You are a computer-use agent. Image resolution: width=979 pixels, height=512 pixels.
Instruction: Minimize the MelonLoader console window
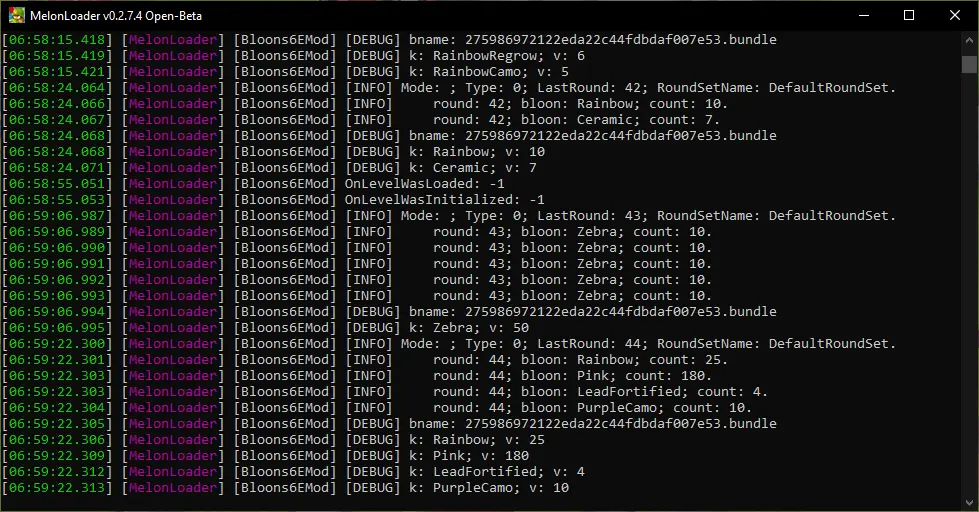(863, 16)
